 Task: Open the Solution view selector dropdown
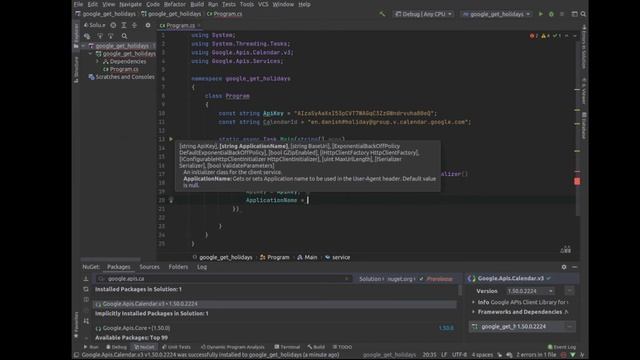[95, 25]
